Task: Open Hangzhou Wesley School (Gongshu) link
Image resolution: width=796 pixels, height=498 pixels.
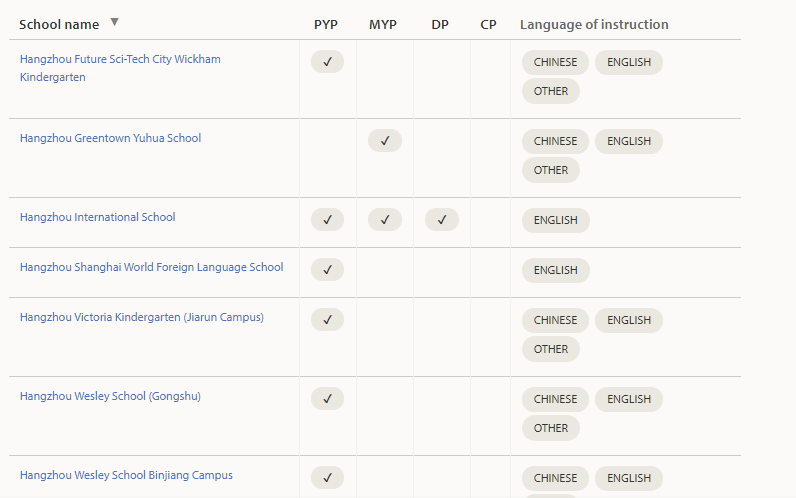Action: coord(110,396)
